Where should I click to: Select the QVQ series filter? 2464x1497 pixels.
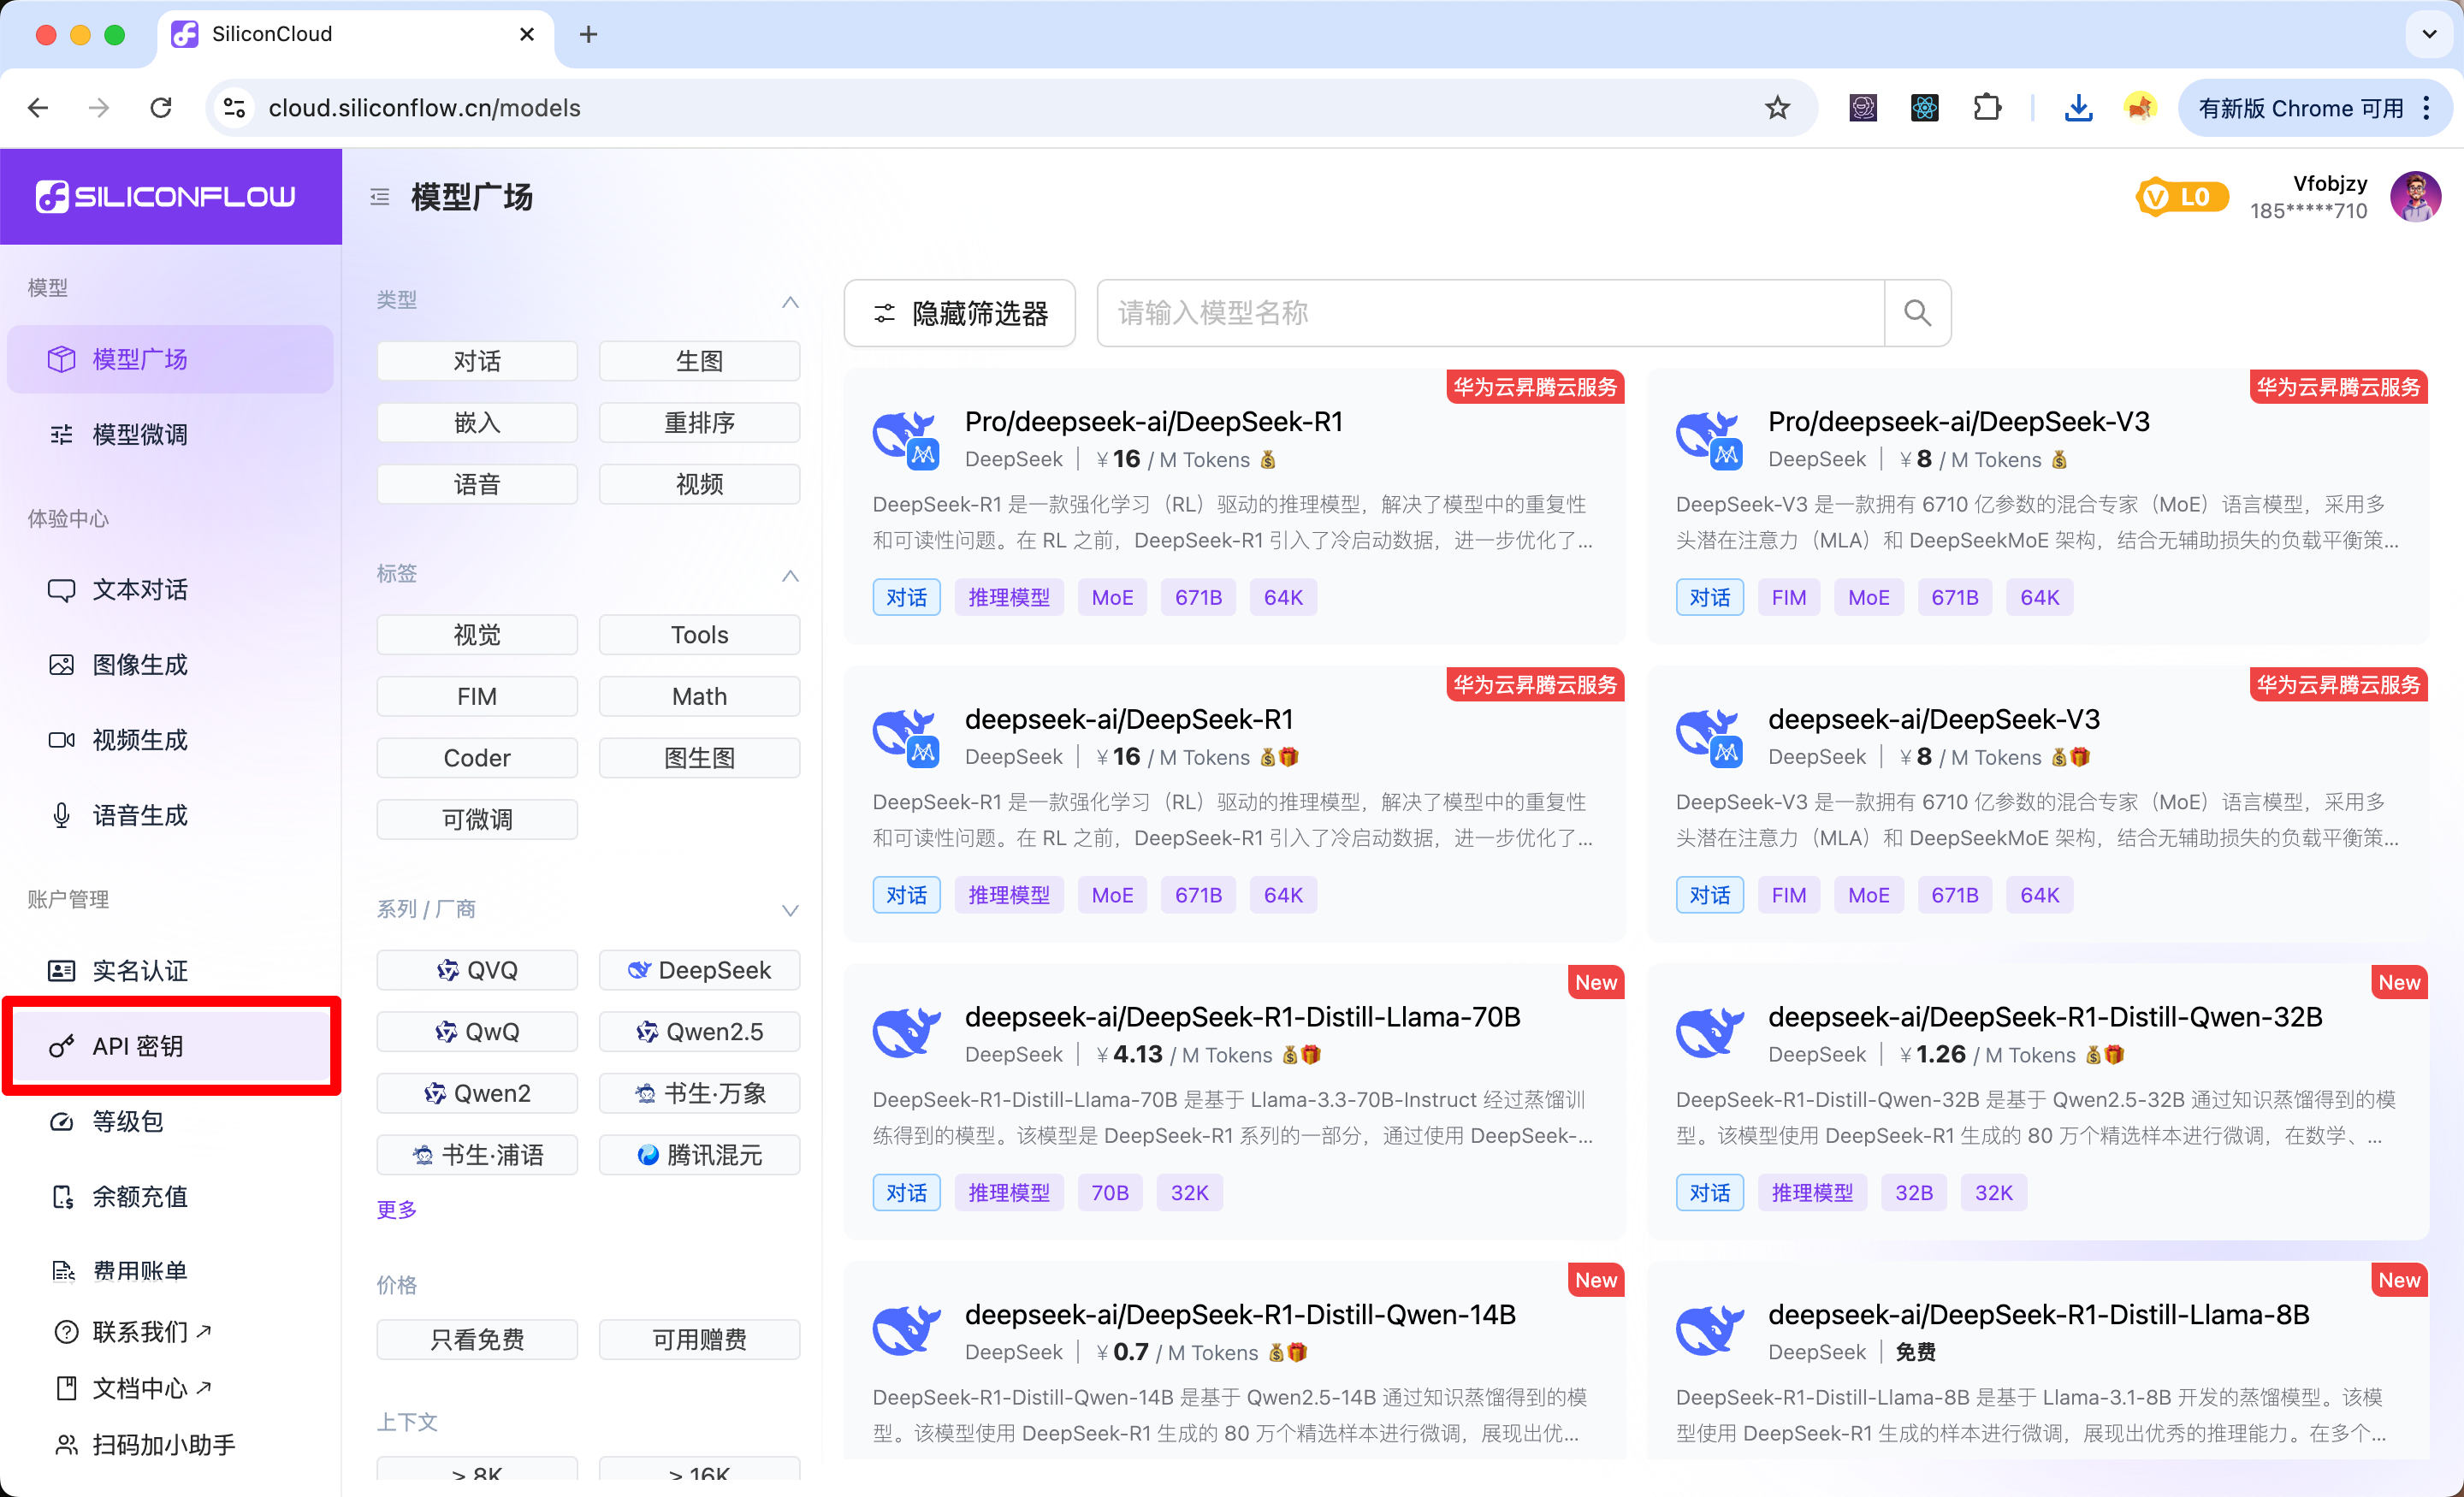pyautogui.click(x=477, y=970)
